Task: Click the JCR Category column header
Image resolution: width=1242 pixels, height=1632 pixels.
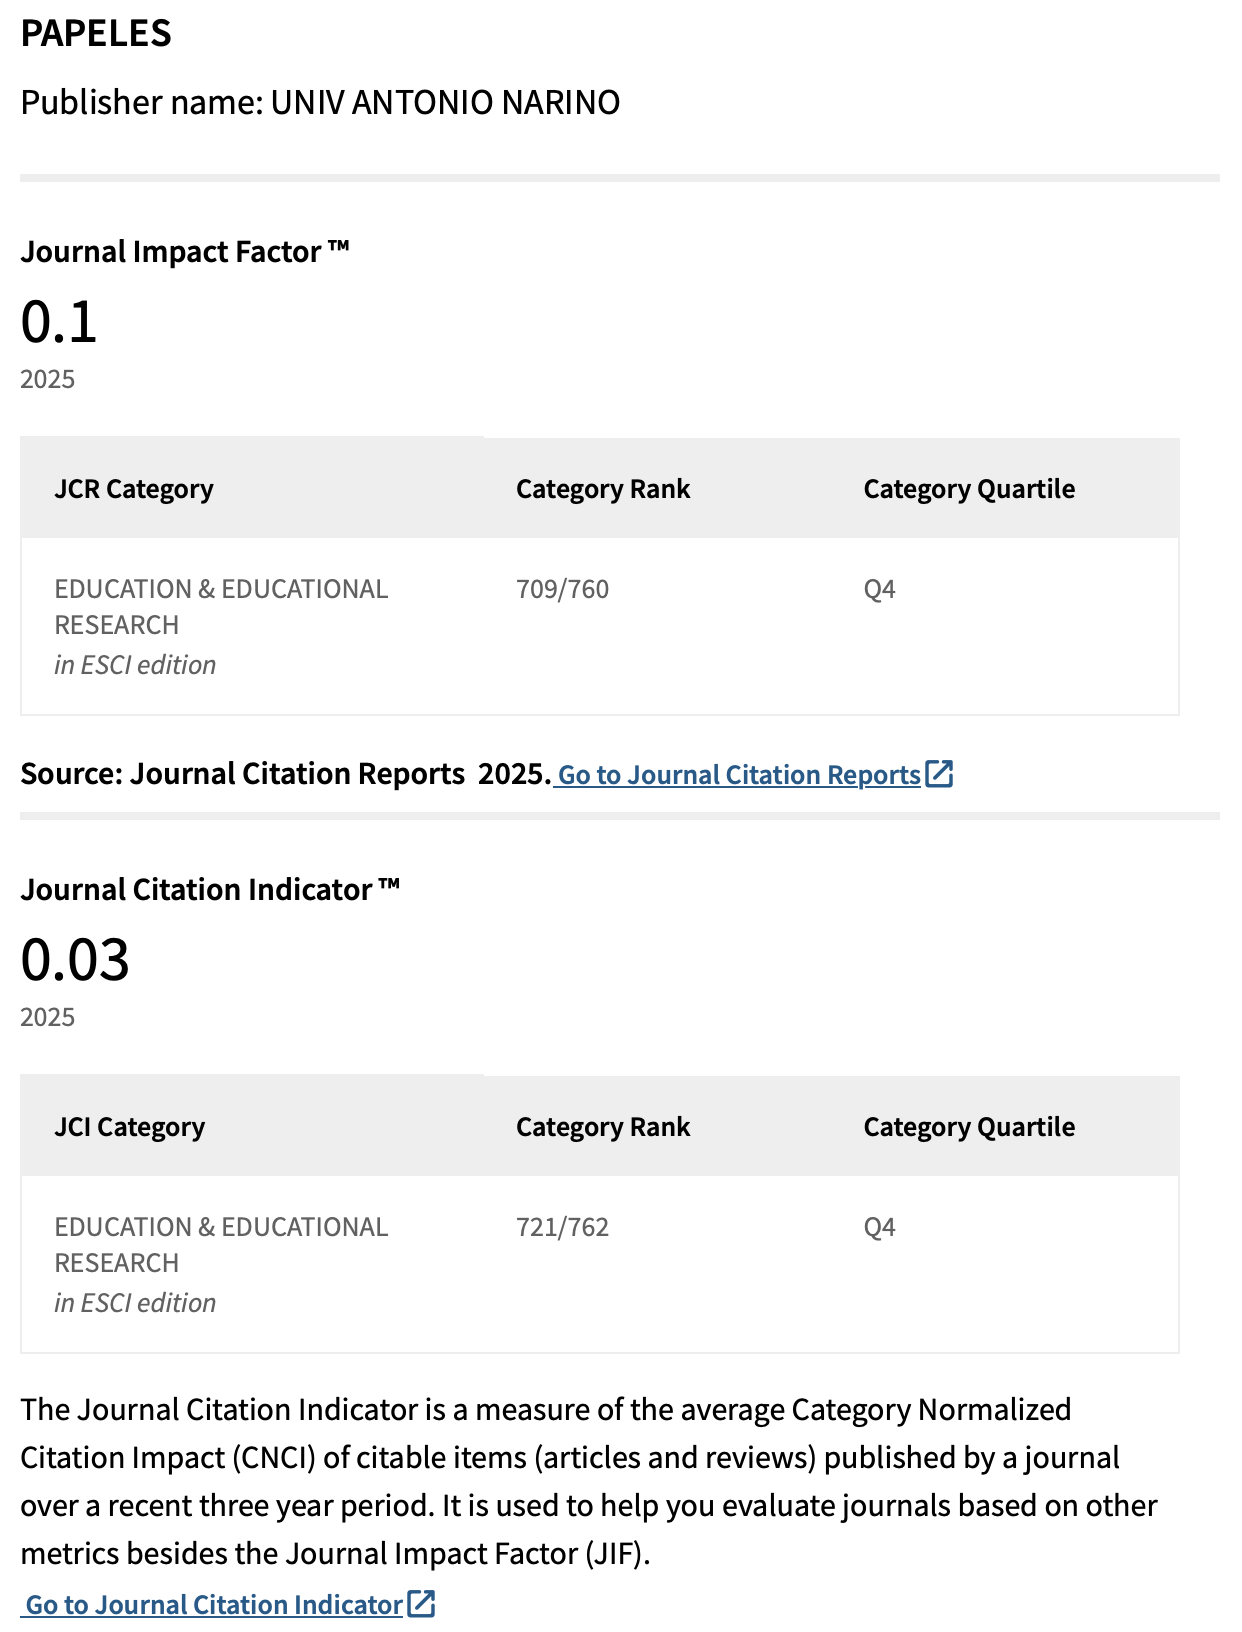Action: 134,489
